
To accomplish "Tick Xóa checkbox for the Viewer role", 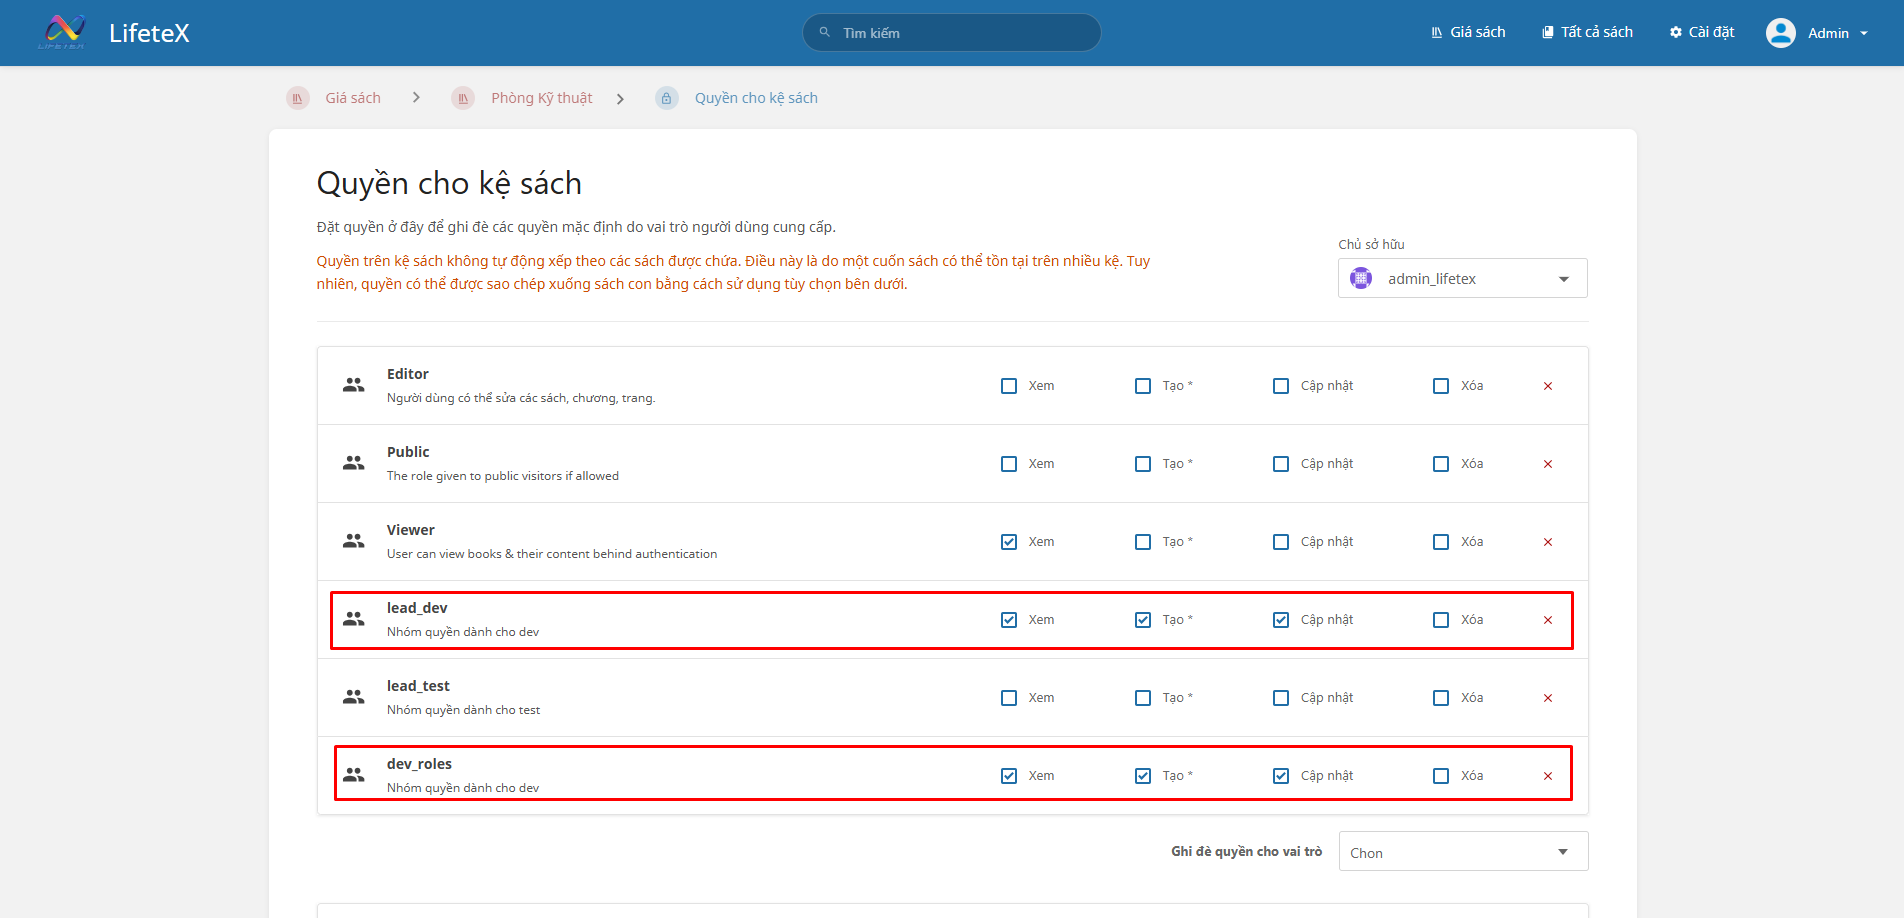I will (1441, 542).
